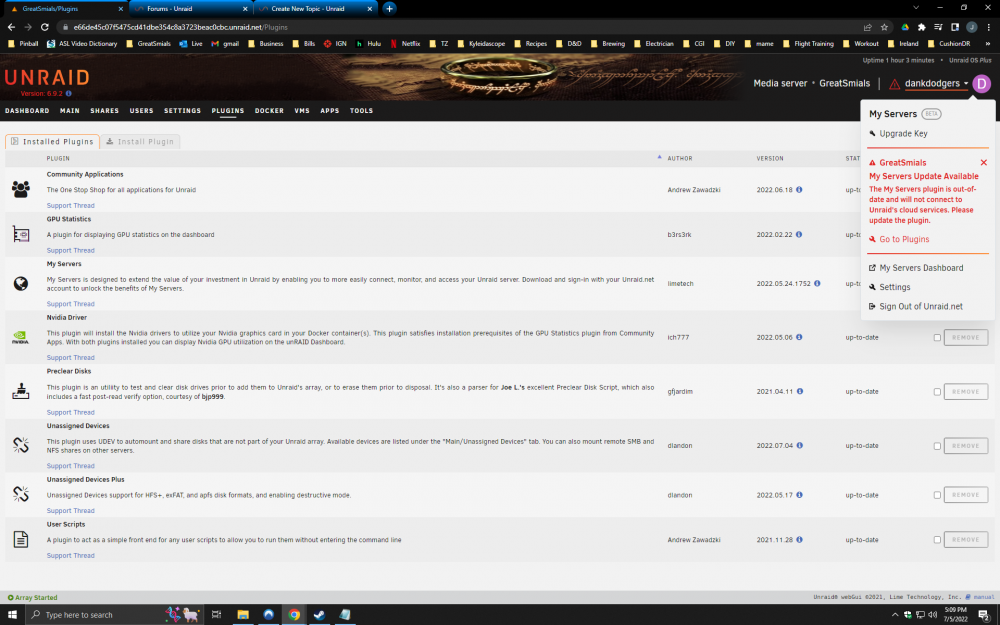Open version info icon for Community Applications
Viewport: 1000px width, 625px height.
click(x=799, y=189)
